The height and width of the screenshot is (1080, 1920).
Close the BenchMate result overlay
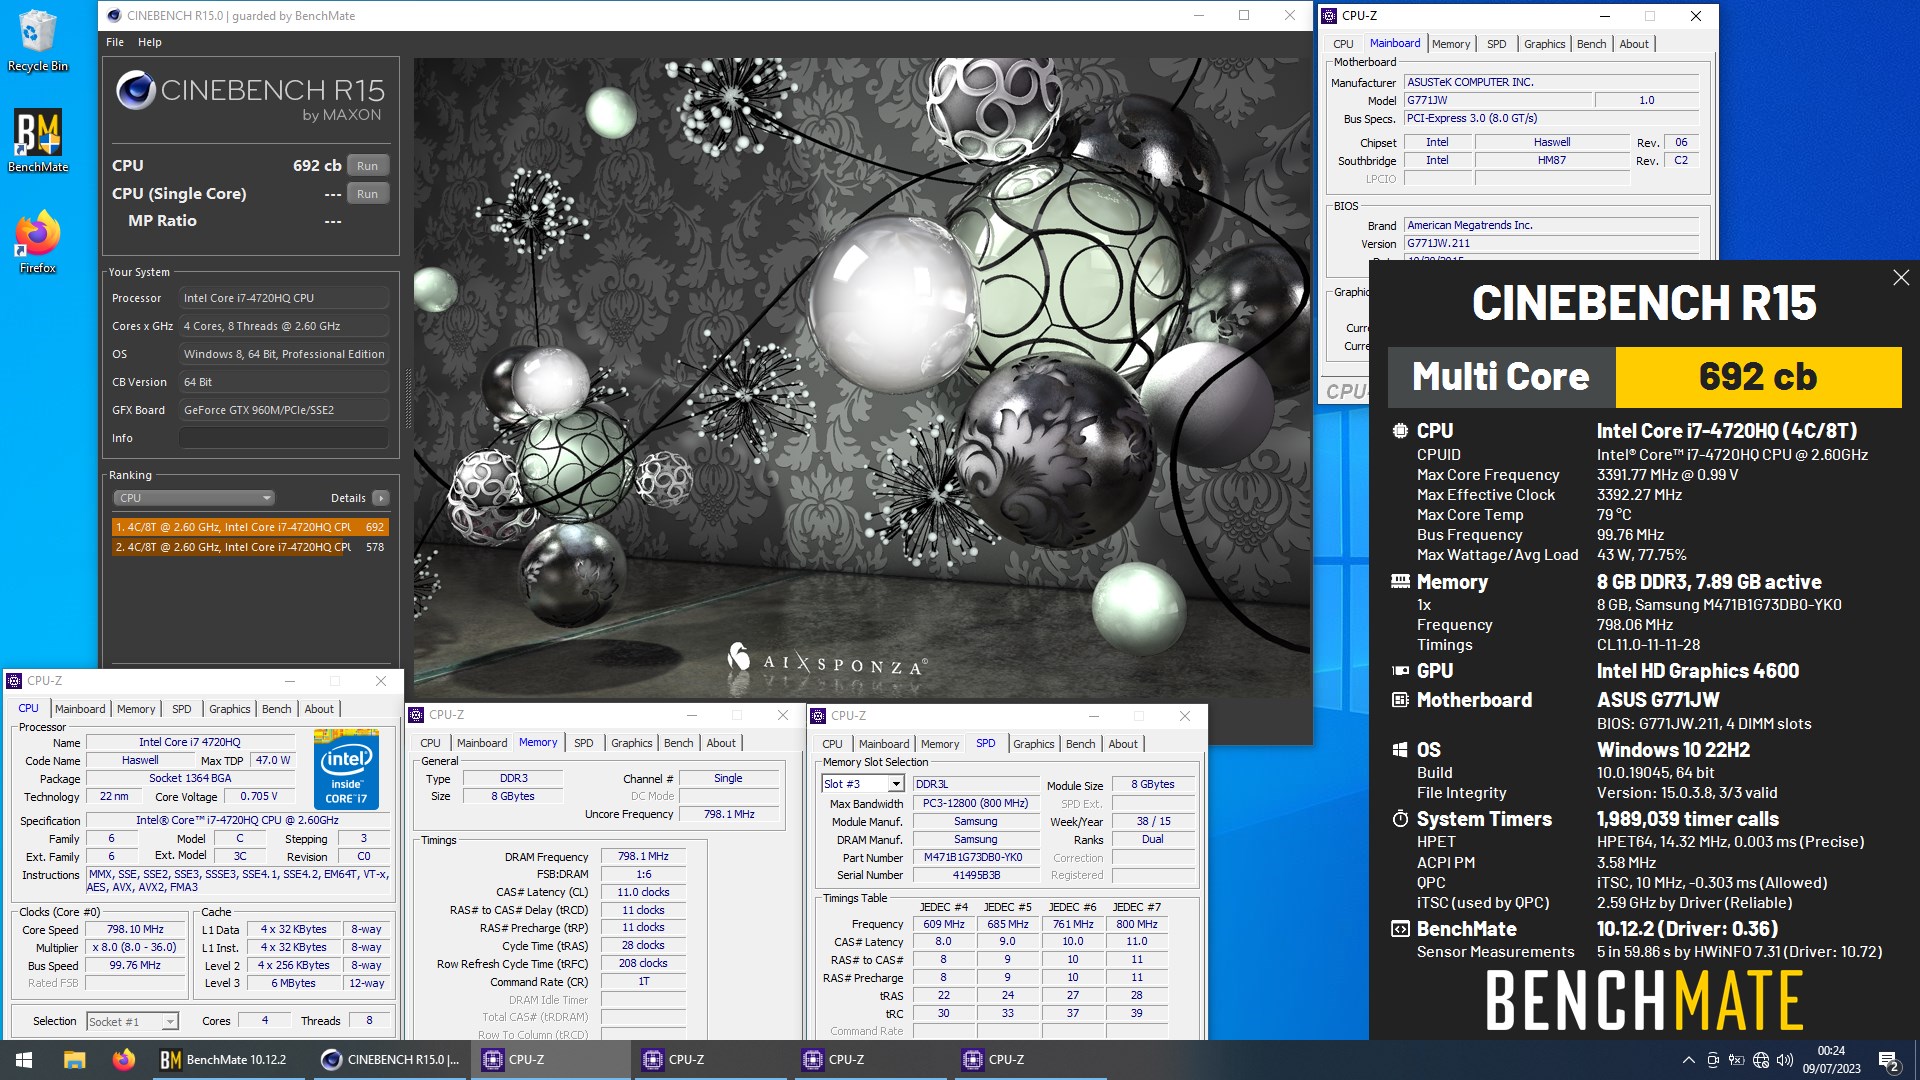pos(1901,277)
